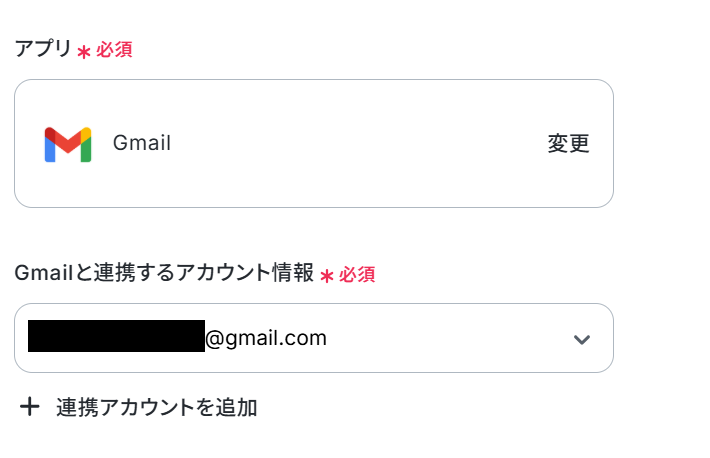This screenshot has width=710, height=458.
Task: Click the アプリ field label
Action: [x=43, y=48]
